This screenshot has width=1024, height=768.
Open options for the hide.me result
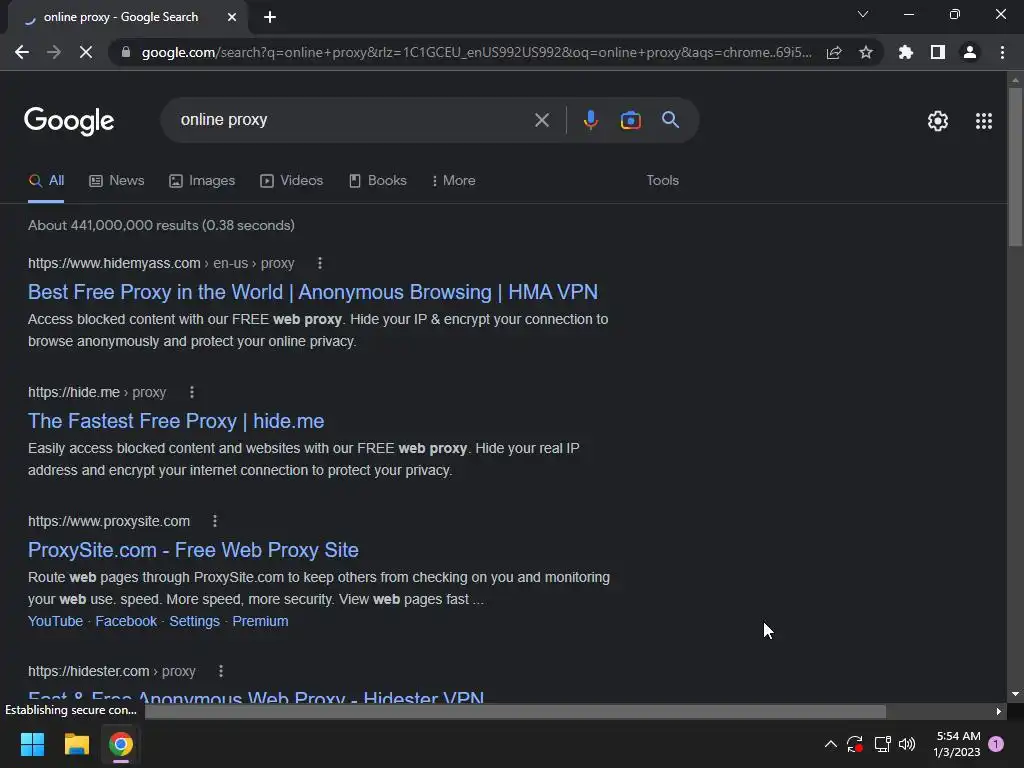[191, 392]
